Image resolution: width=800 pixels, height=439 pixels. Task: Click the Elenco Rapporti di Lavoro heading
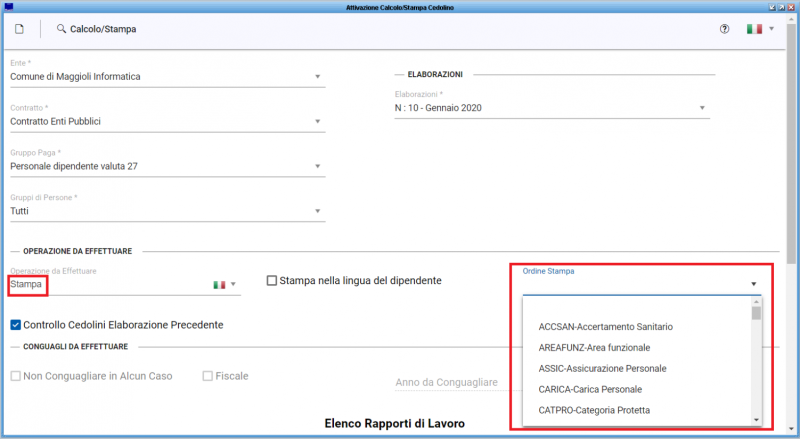394,424
